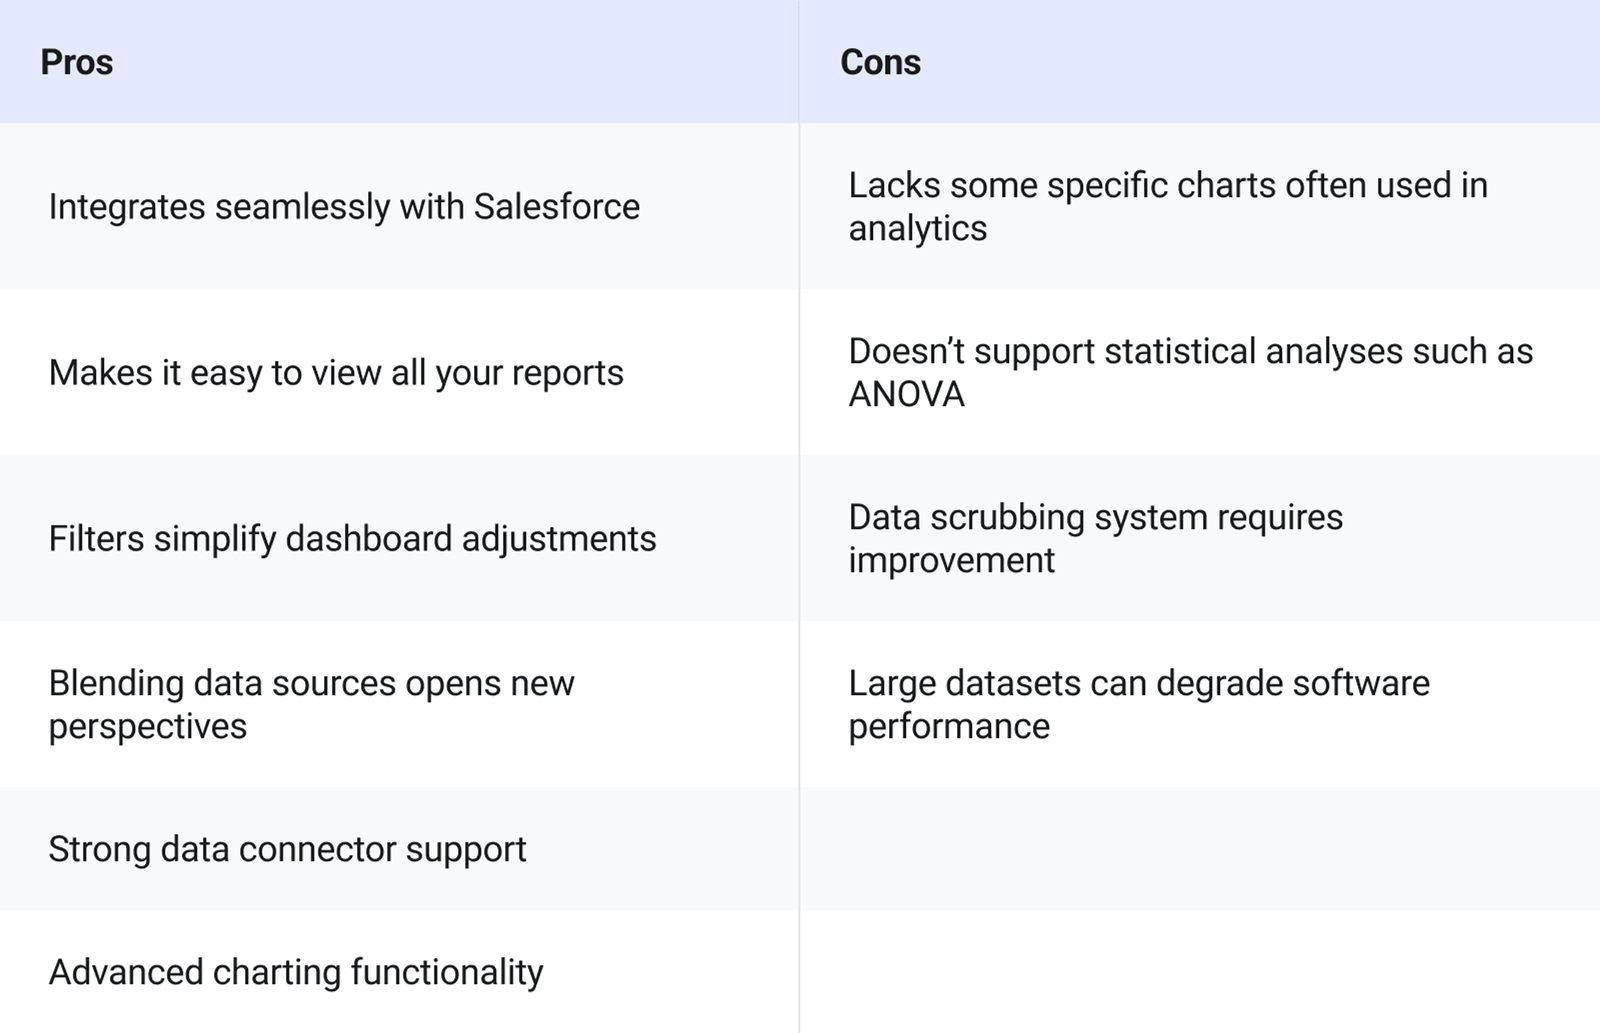
Task: Click the empty Cons cell beside 'Advanced charting functionality'
Action: click(1199, 972)
